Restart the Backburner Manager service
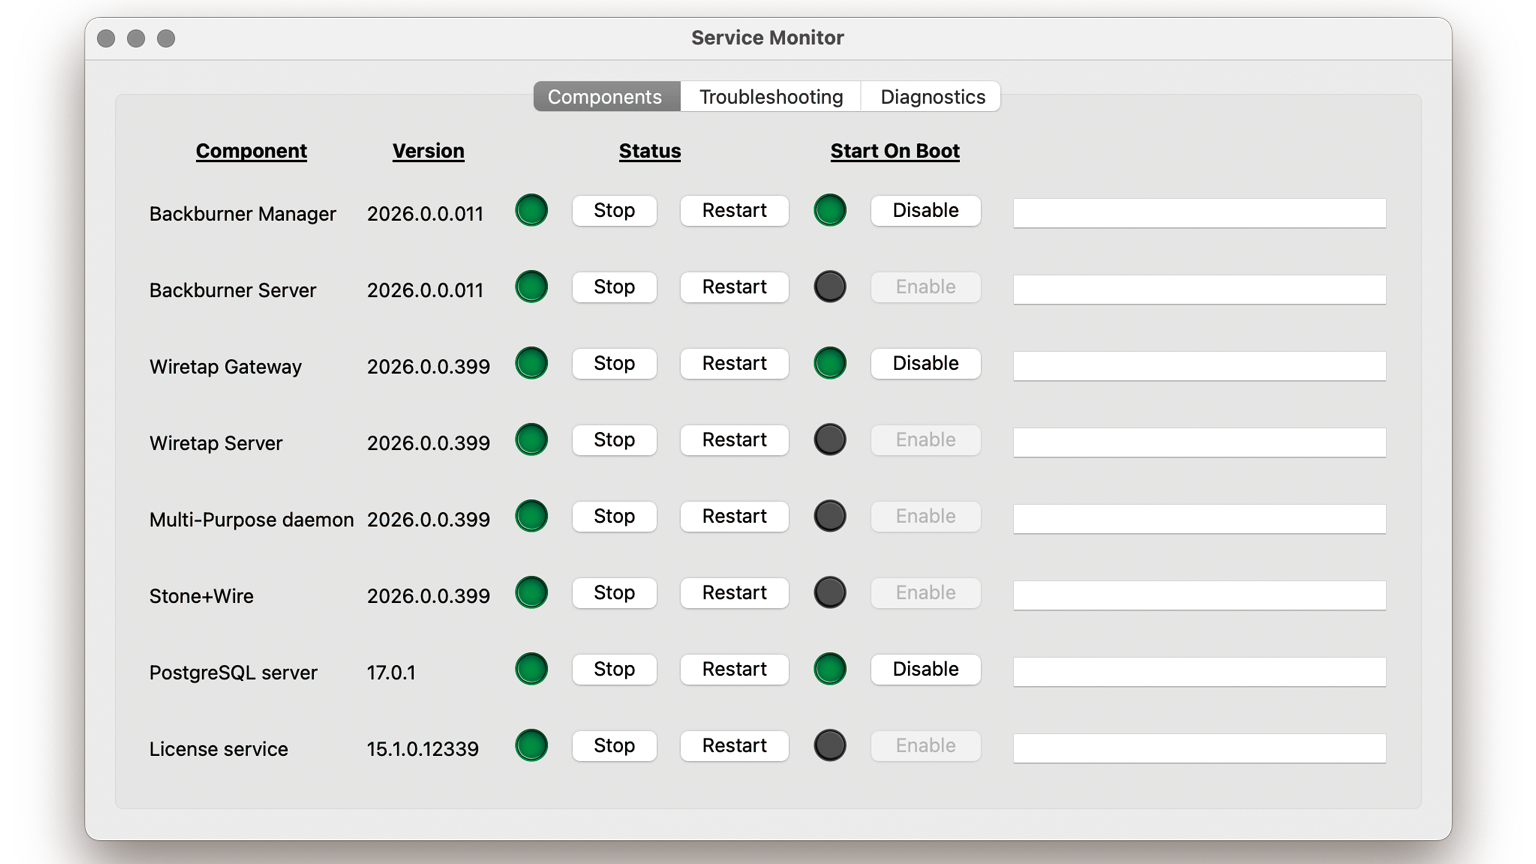Viewport: 1536px width, 864px height. coord(734,210)
